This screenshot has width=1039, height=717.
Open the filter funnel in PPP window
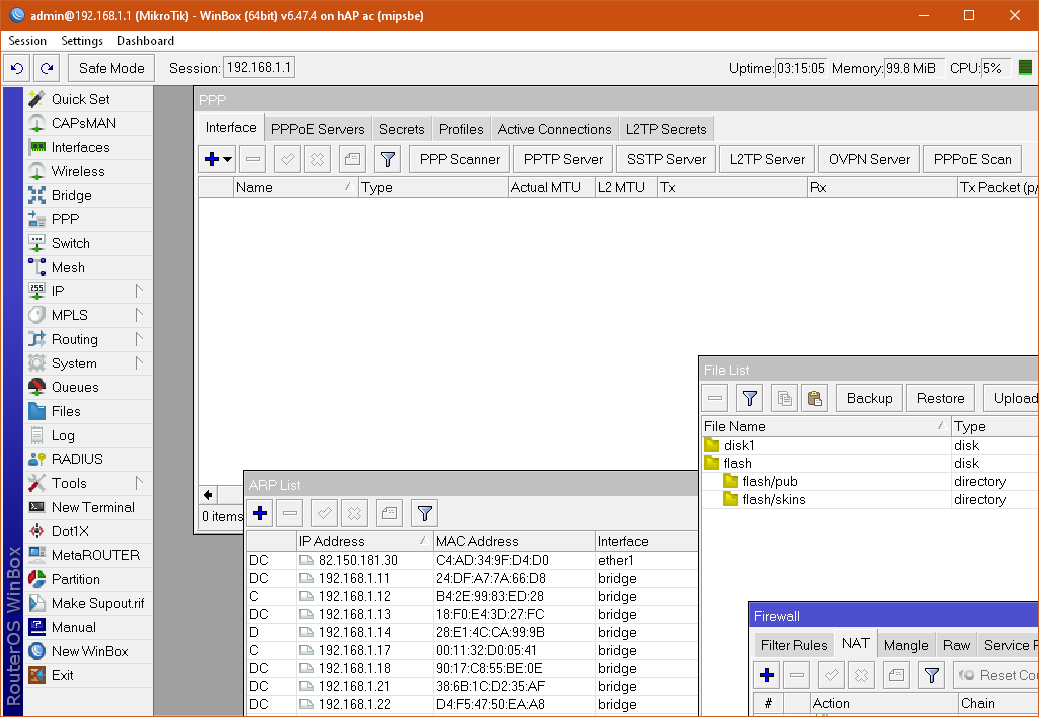coord(387,159)
